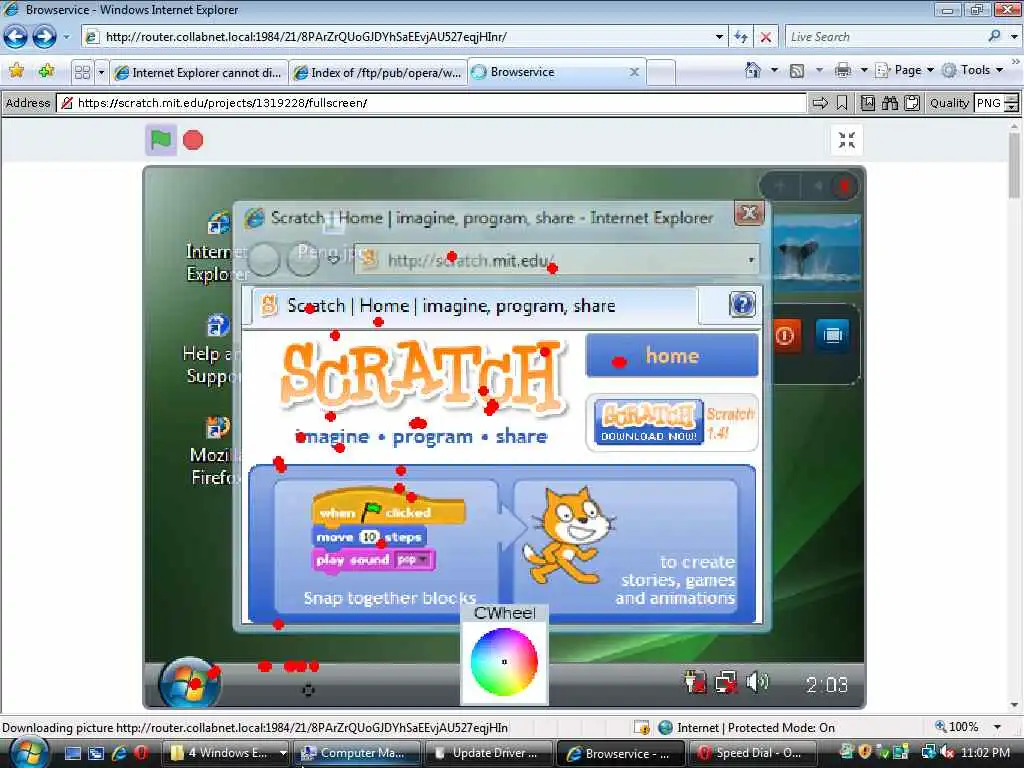The image size is (1024, 768).
Task: Click the Browservice find binoculars icon
Action: (x=889, y=103)
